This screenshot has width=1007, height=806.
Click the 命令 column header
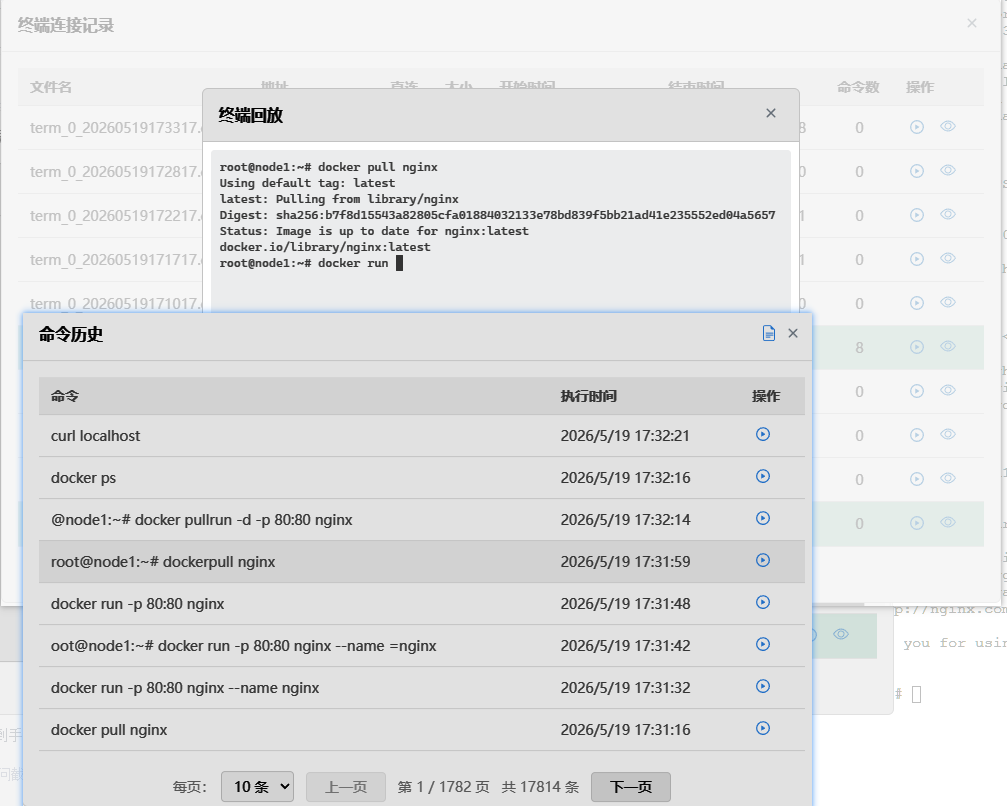click(x=65, y=396)
